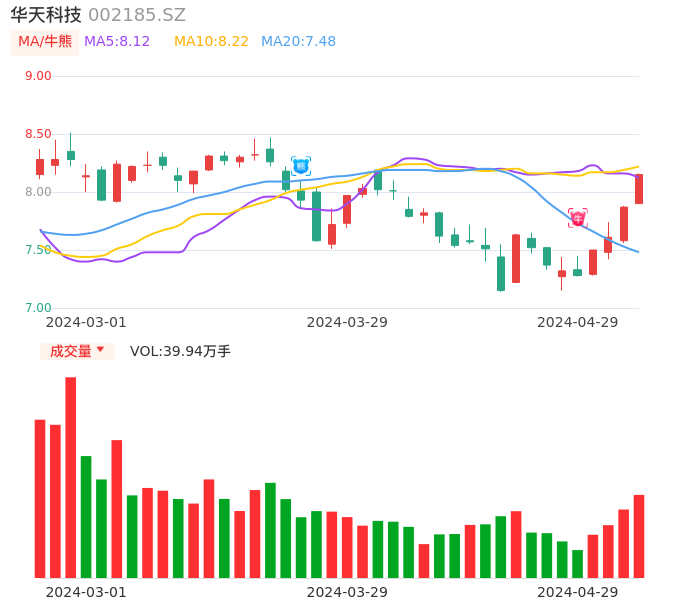This screenshot has width=686, height=606.
Task: Click the 2024-03-01 date label under price chart
Action: pyautogui.click(x=86, y=322)
